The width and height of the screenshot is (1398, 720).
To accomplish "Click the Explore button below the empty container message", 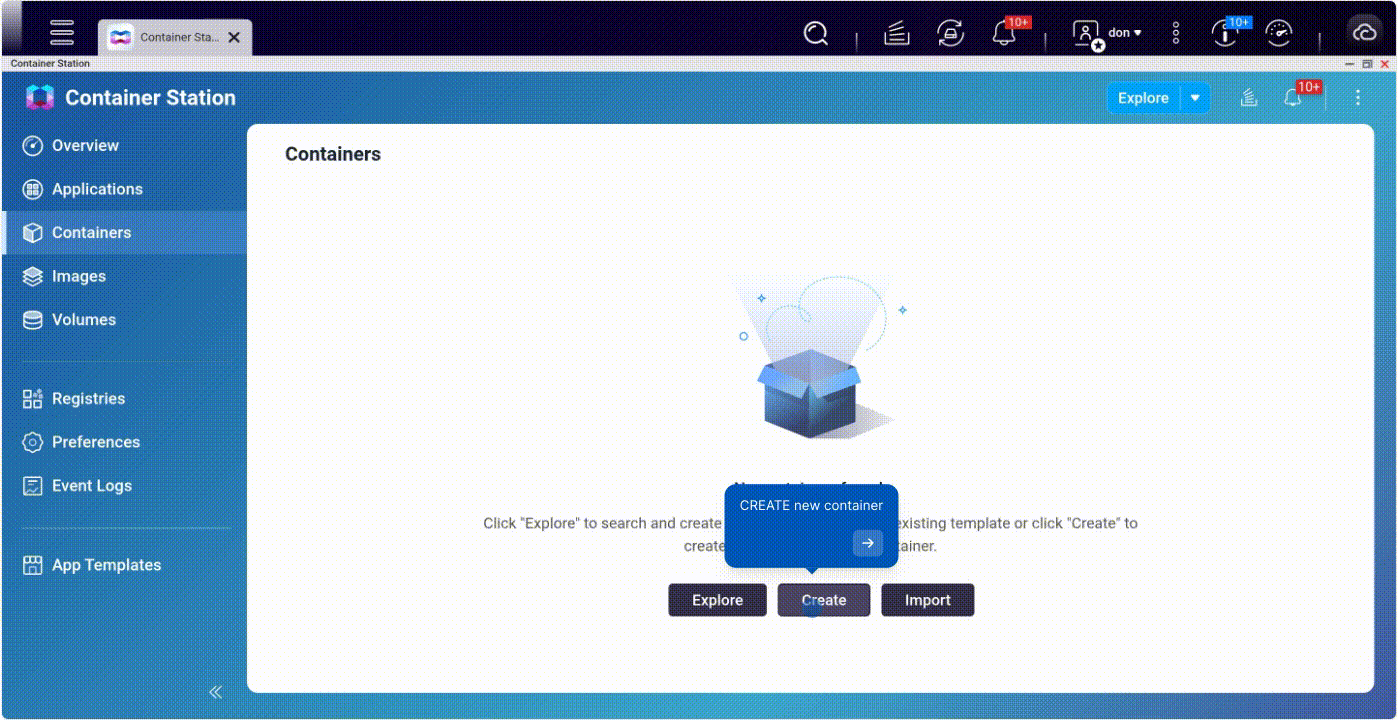I will (x=718, y=600).
